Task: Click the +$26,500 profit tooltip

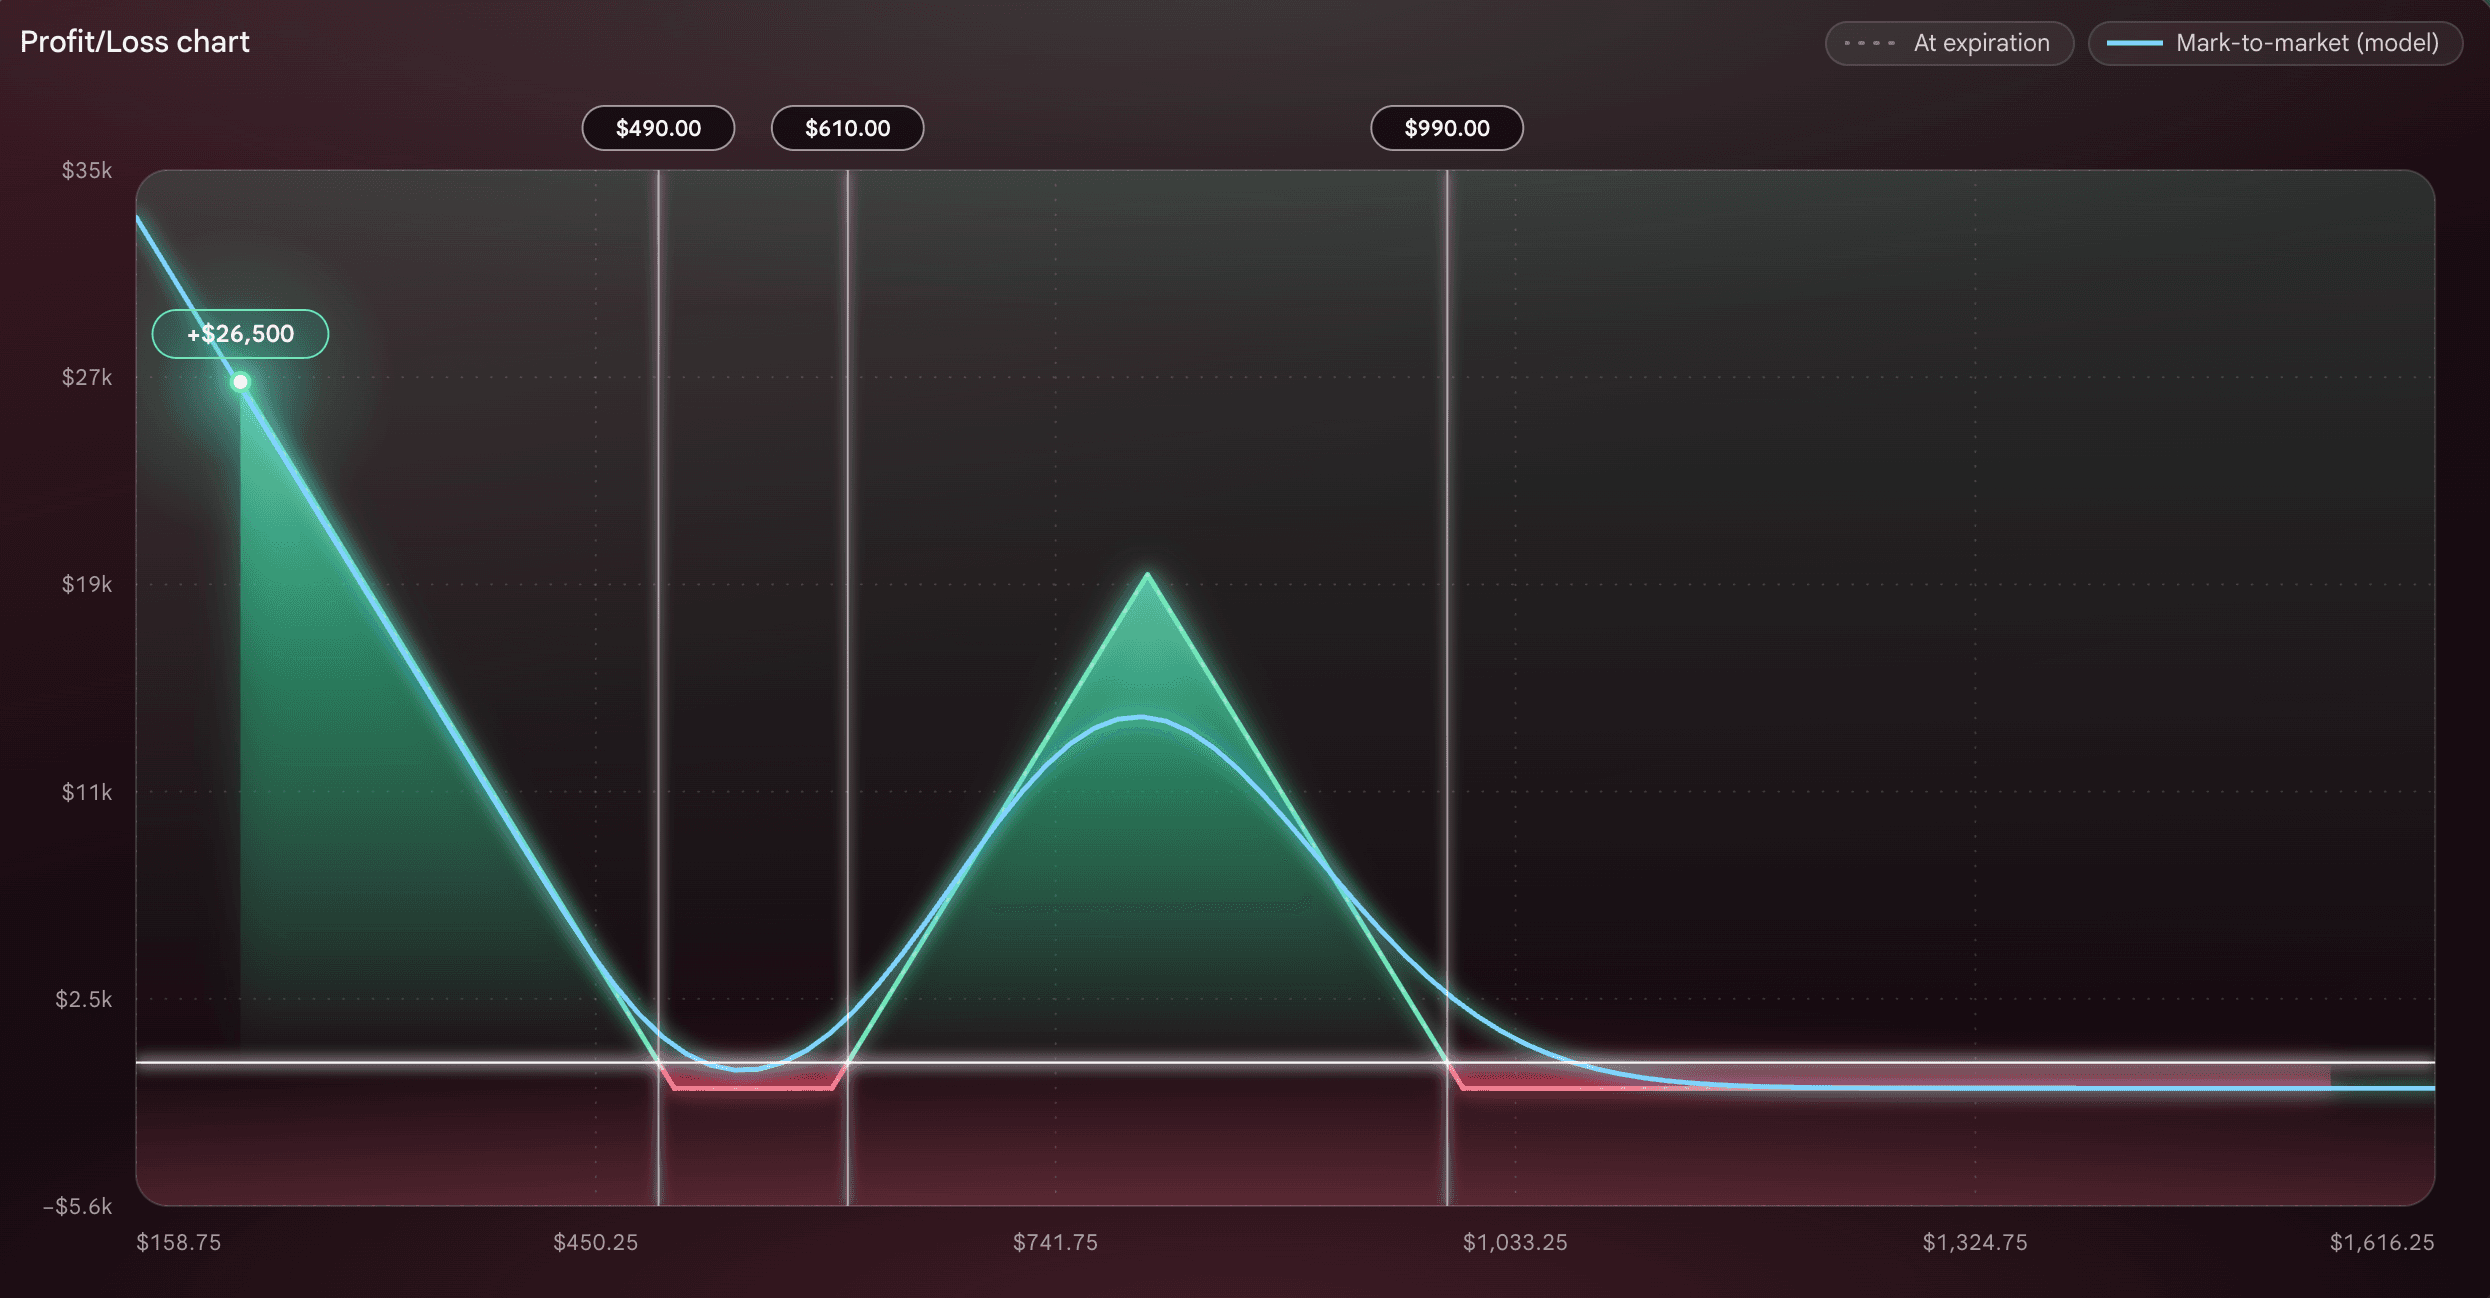Action: (x=240, y=334)
